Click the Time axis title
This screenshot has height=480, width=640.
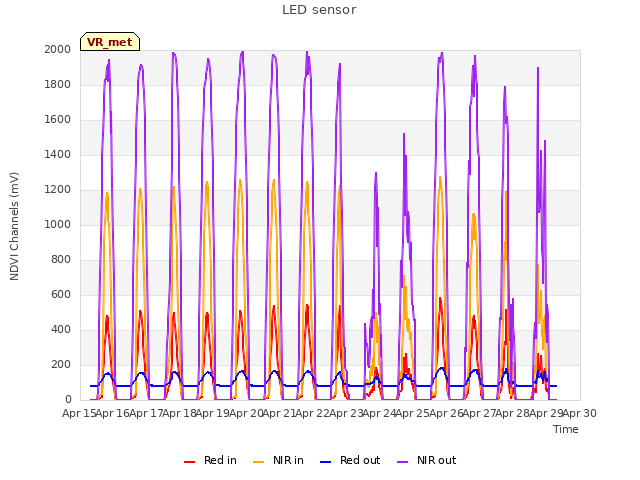click(566, 429)
